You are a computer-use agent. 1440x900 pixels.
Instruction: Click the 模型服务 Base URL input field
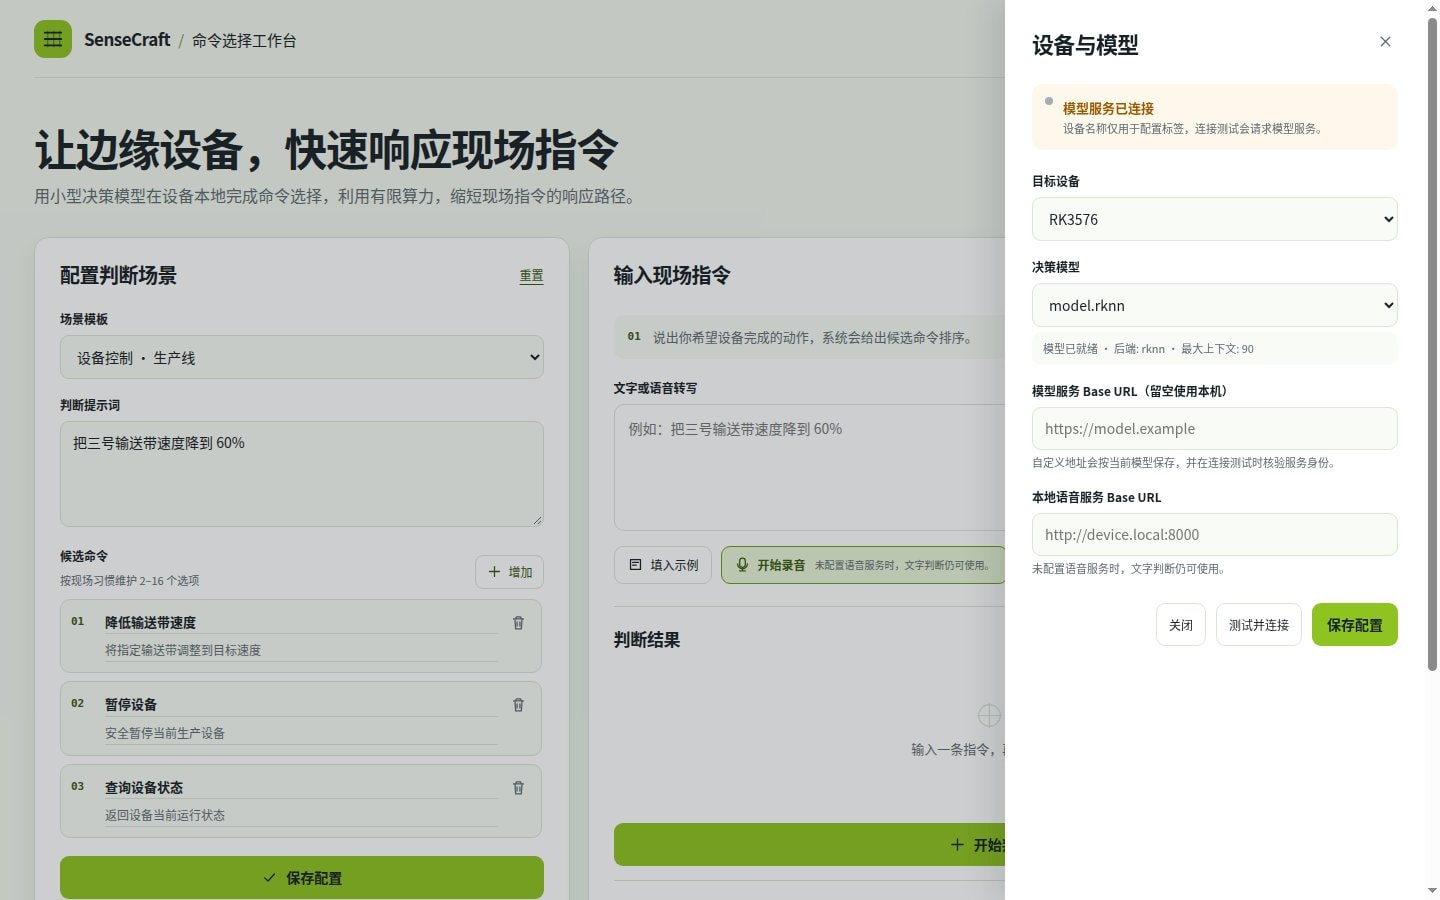(1214, 429)
